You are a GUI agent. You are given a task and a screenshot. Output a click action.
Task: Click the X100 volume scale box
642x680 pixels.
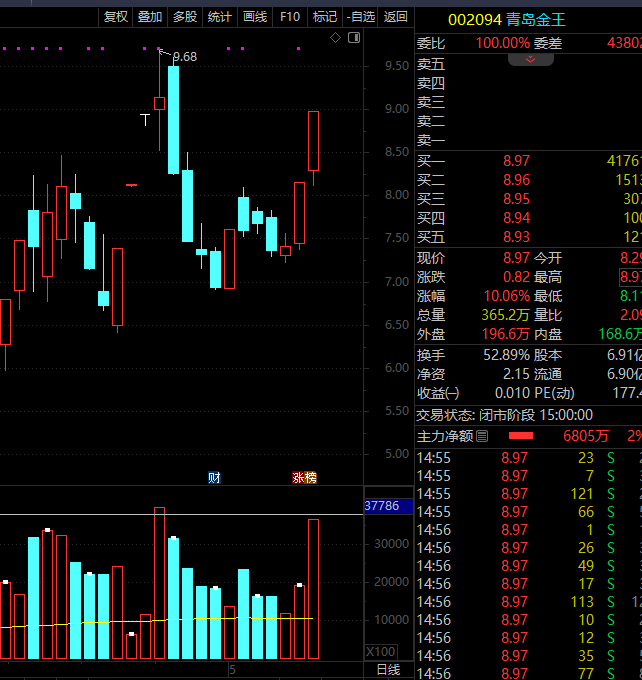(381, 651)
